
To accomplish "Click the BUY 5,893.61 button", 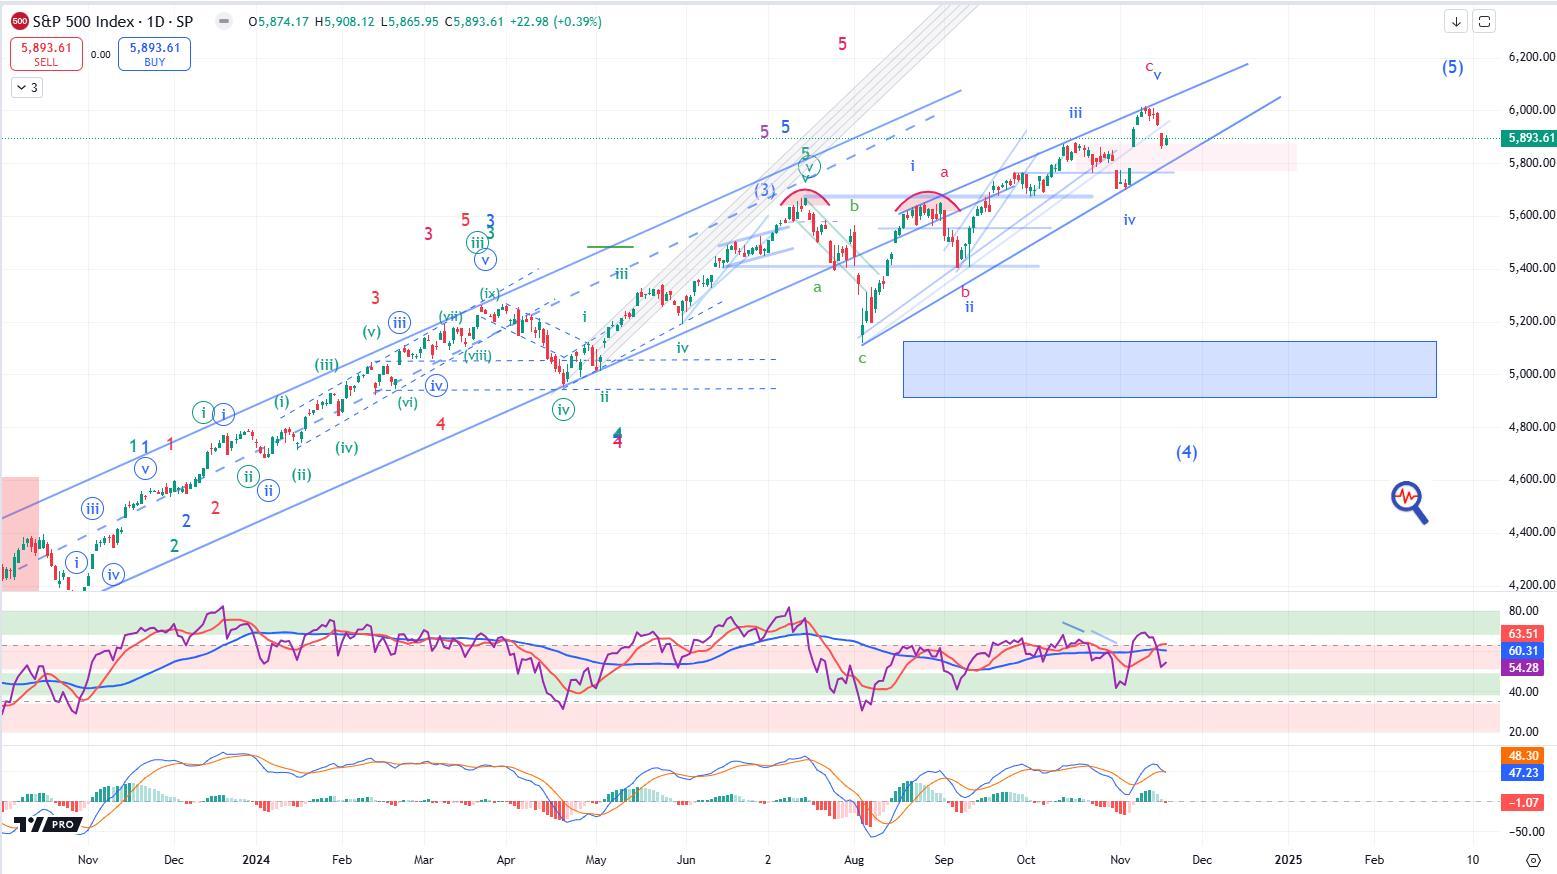I will (x=154, y=55).
